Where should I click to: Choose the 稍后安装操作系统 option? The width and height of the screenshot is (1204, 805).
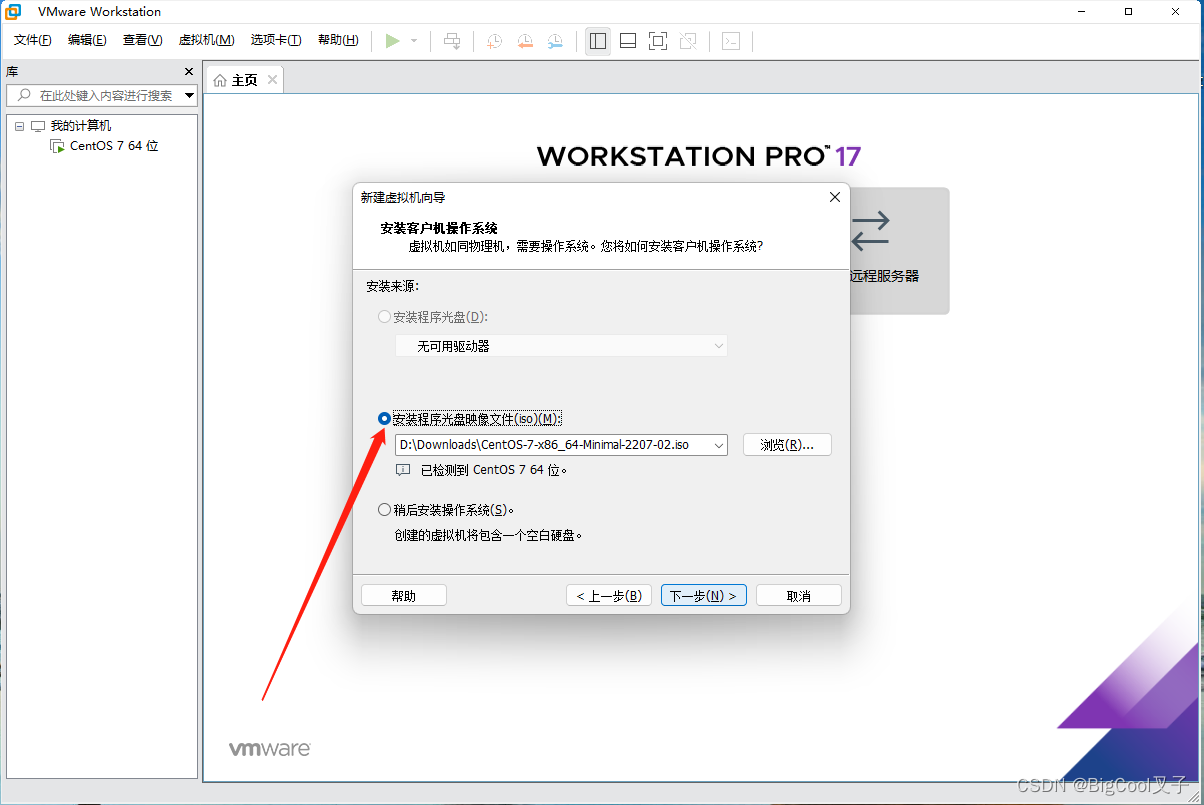click(384, 509)
